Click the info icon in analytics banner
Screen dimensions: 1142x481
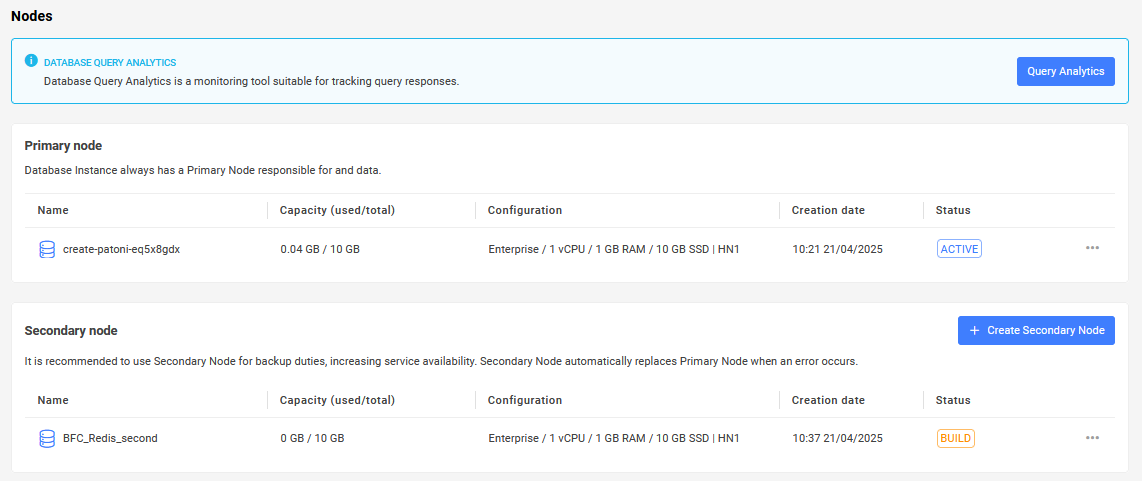(31, 60)
